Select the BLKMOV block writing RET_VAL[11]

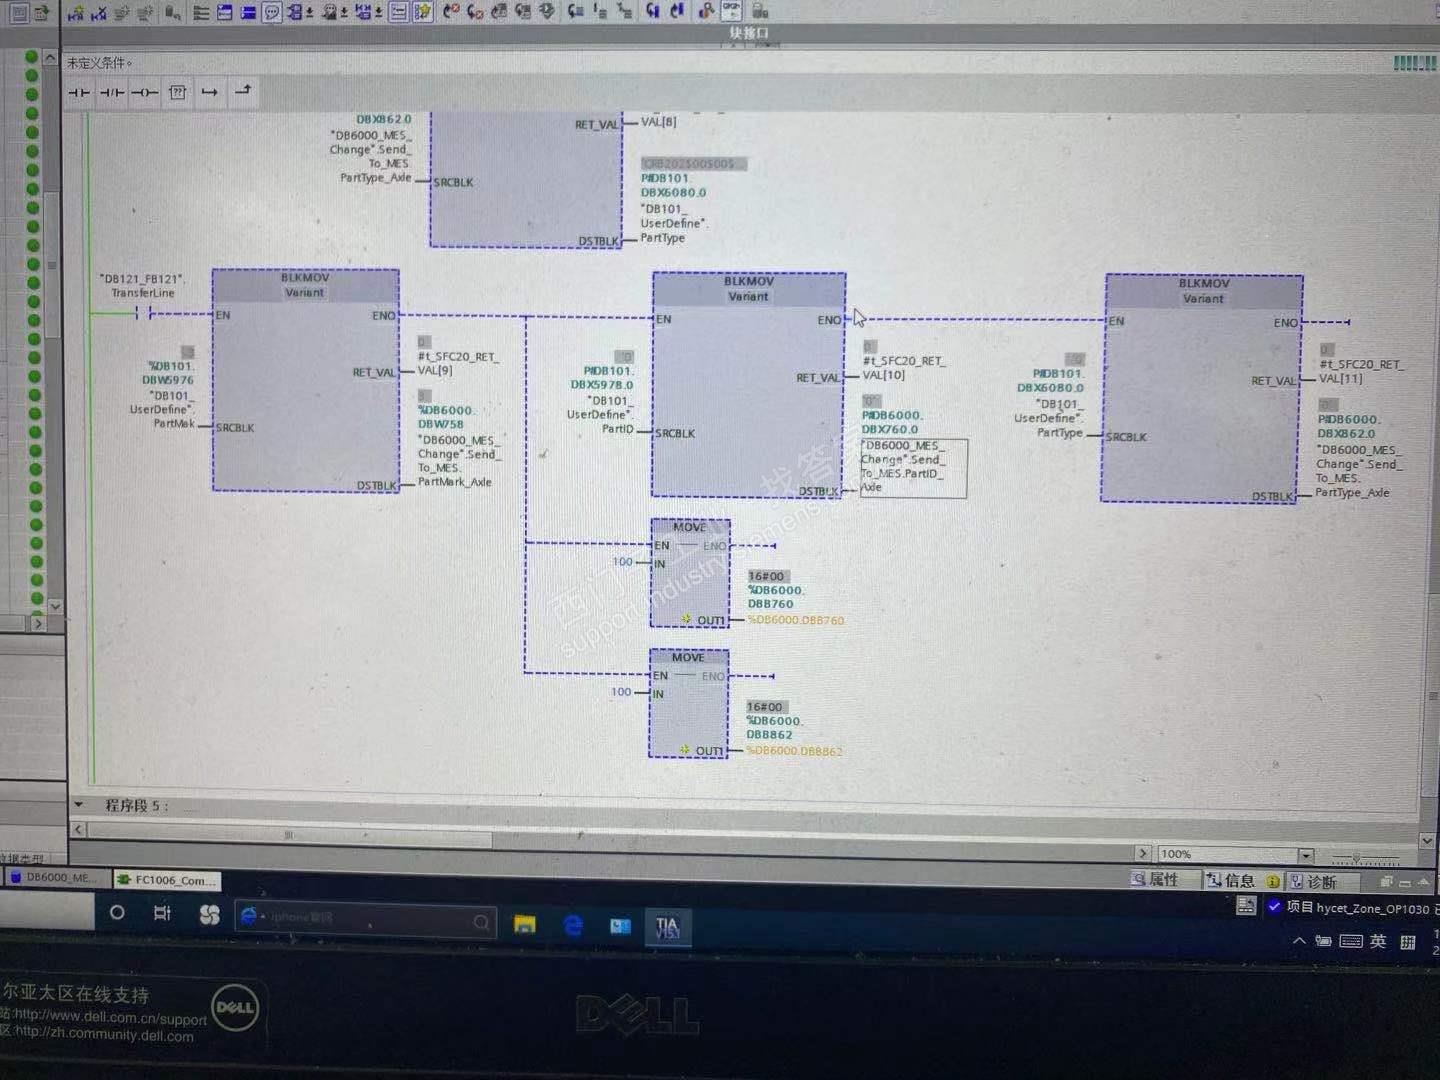(x=1203, y=388)
